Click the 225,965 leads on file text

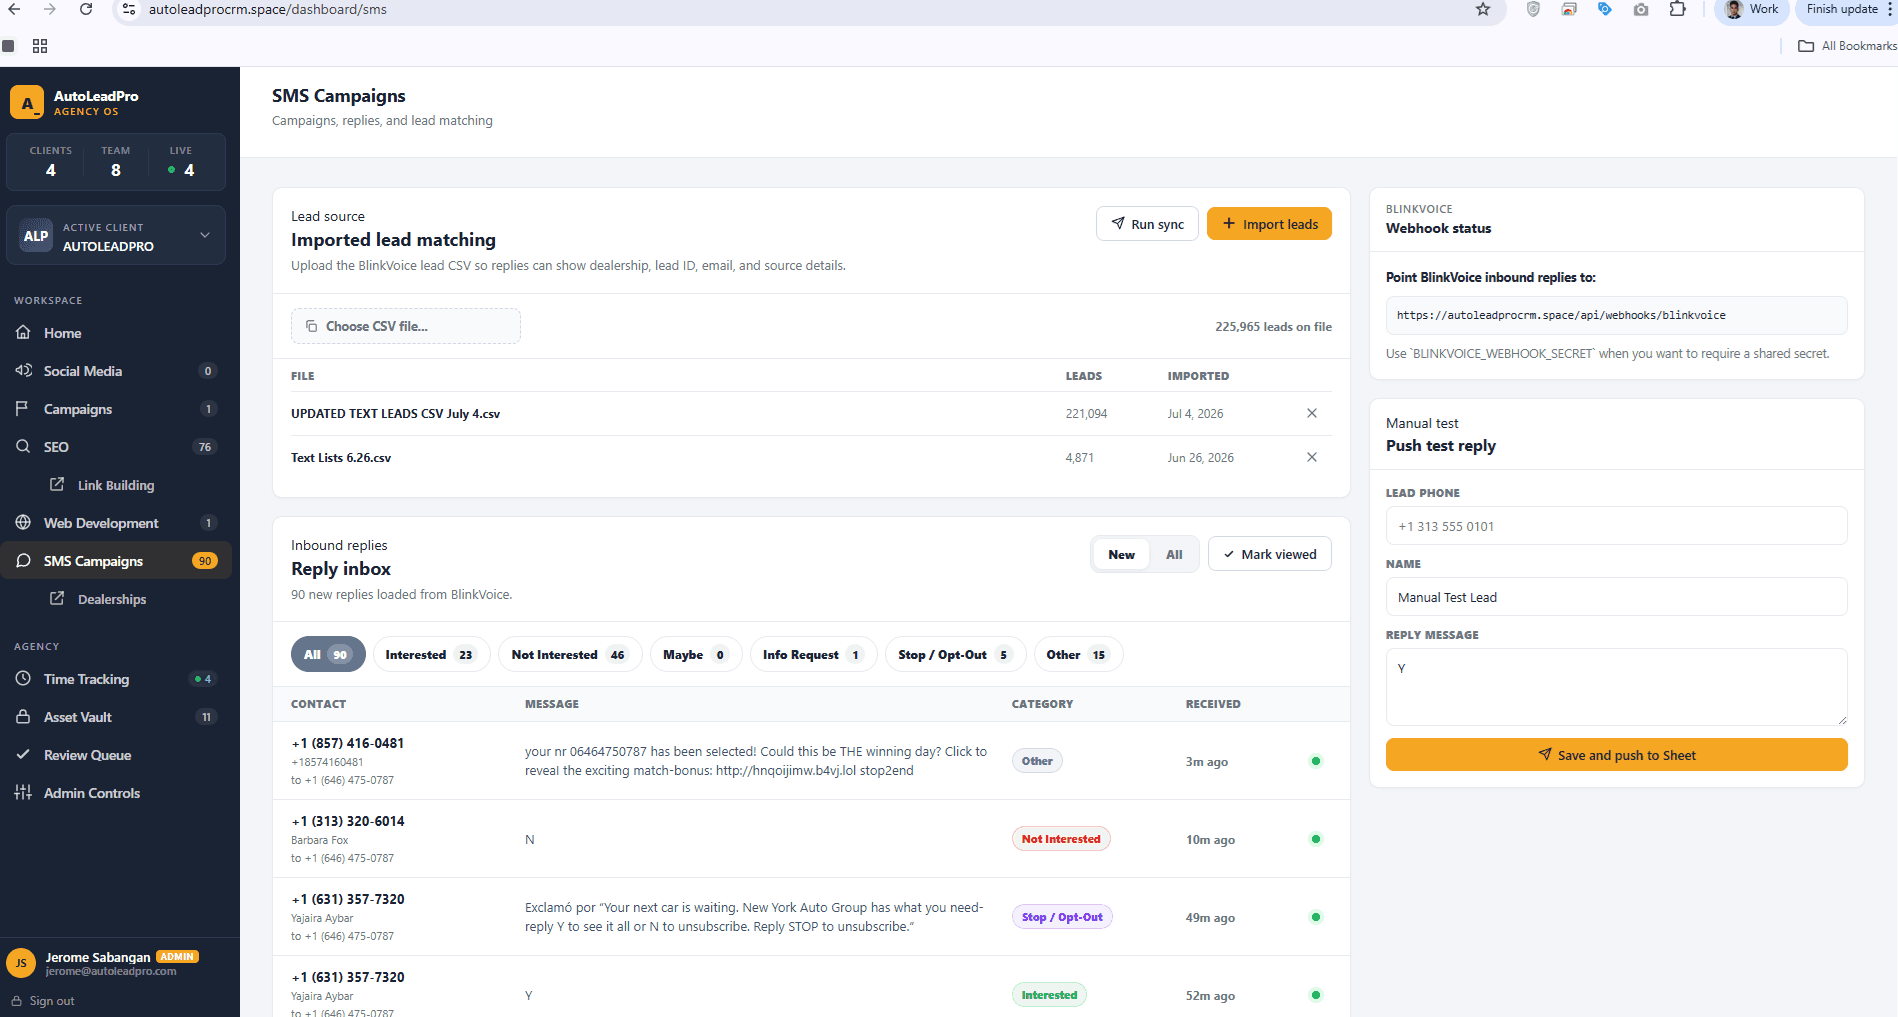click(x=1273, y=327)
